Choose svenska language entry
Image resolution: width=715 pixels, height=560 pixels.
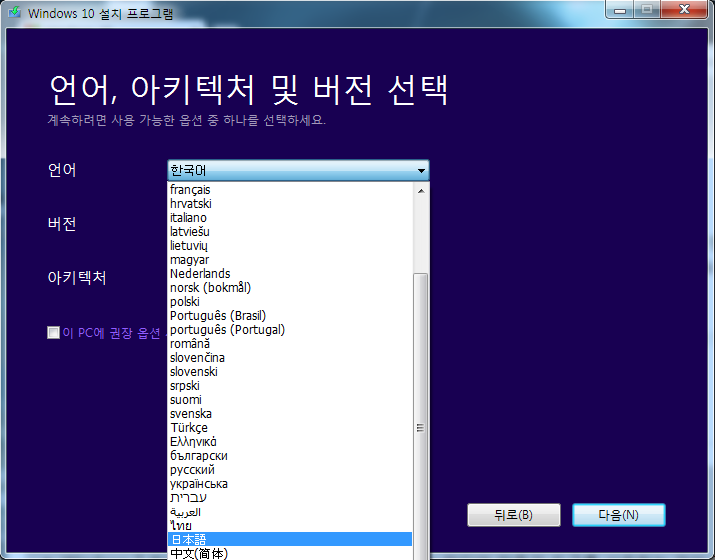coord(290,414)
